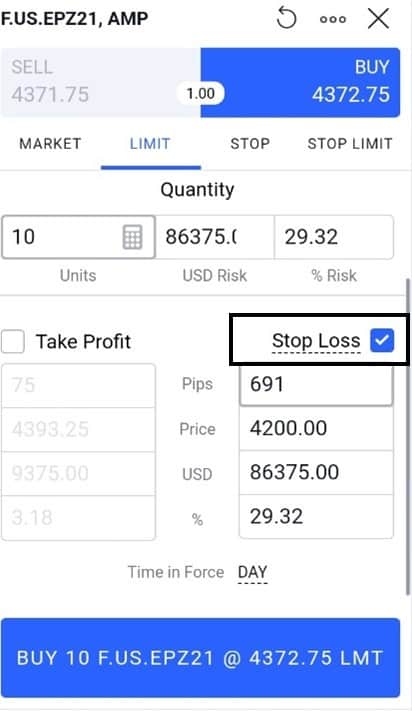Click the SELL 4371.75 button
This screenshot has width=412, height=711.
101,83
